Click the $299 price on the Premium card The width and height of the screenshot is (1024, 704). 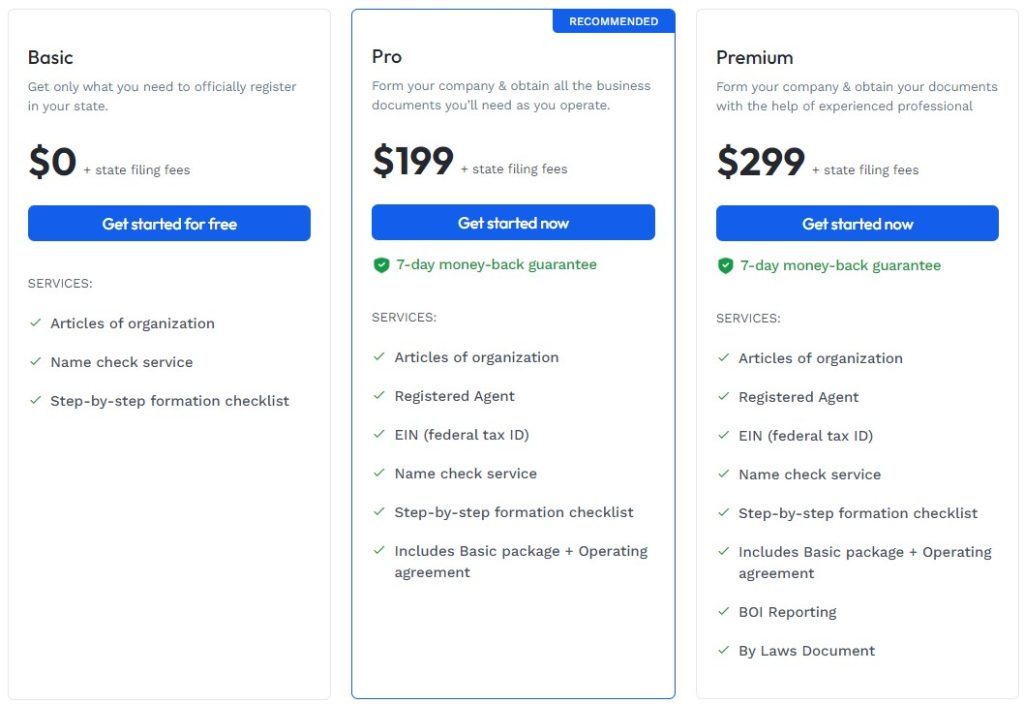[760, 161]
